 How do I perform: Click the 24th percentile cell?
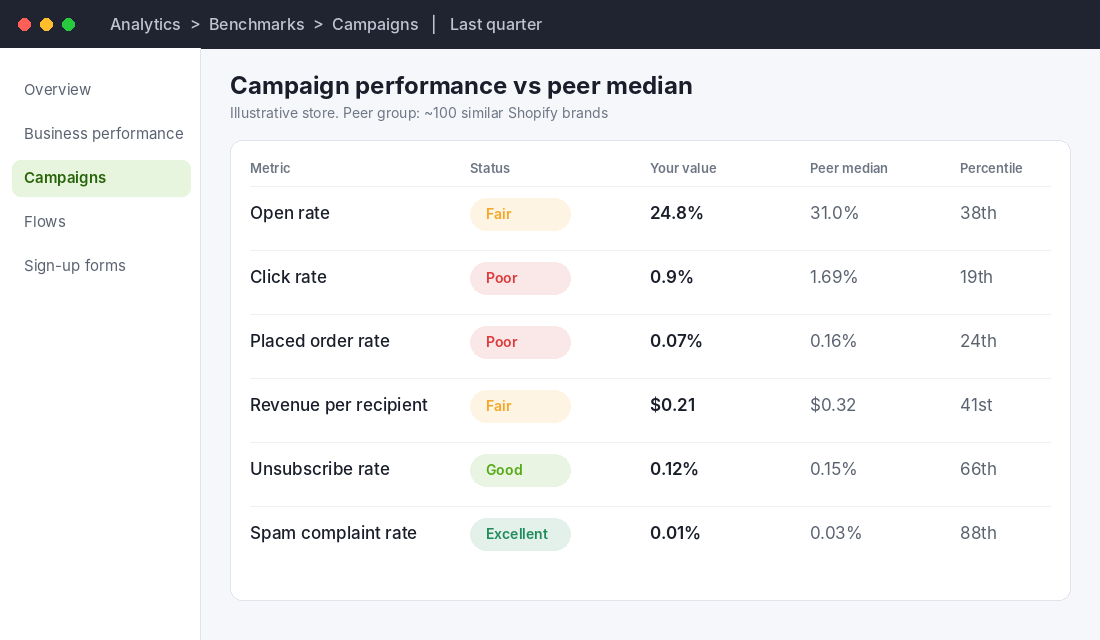click(978, 341)
